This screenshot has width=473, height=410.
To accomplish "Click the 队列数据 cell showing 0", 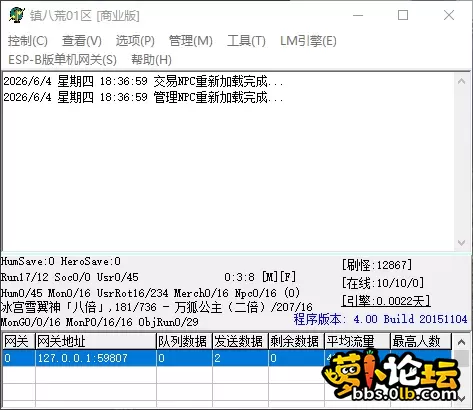I will click(x=184, y=358).
